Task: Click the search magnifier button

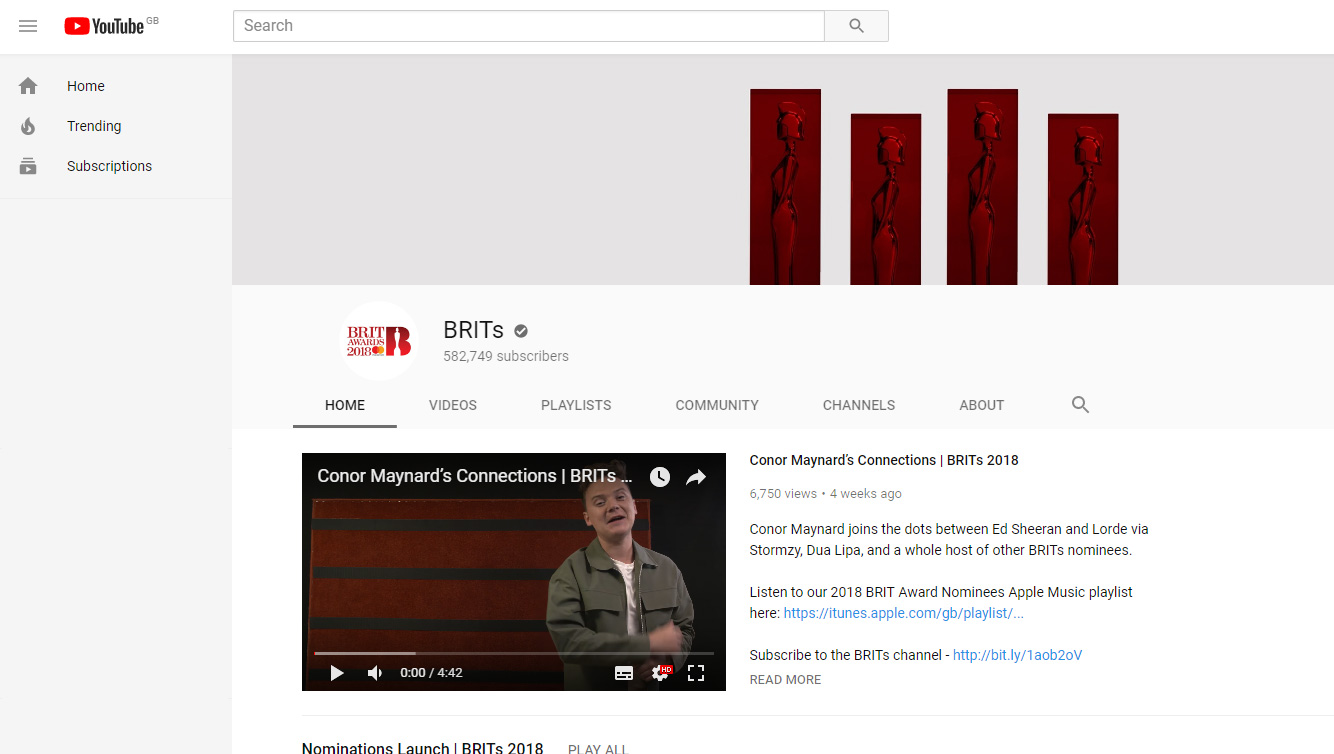Action: pyautogui.click(x=856, y=26)
